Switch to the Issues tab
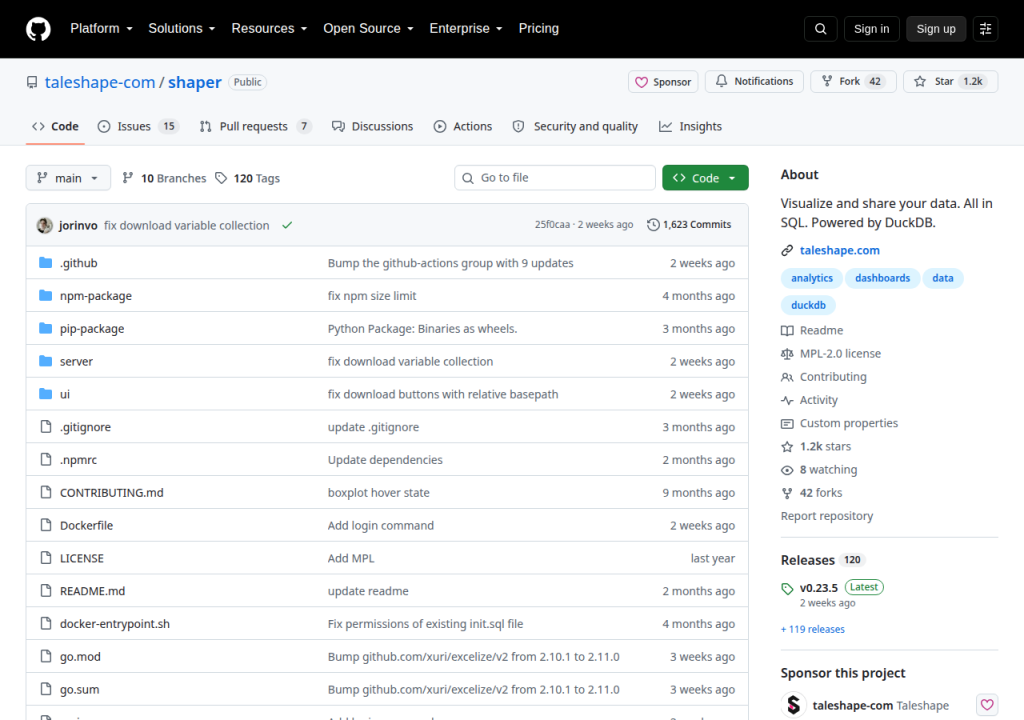Viewport: 1024px width, 720px height. click(139, 127)
